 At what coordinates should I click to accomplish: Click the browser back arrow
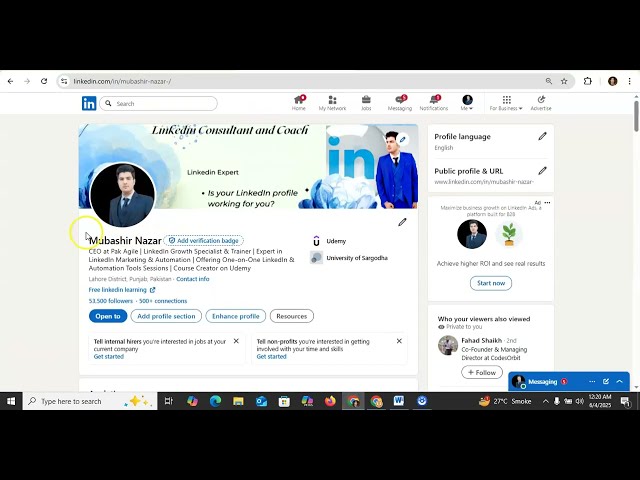(x=11, y=81)
